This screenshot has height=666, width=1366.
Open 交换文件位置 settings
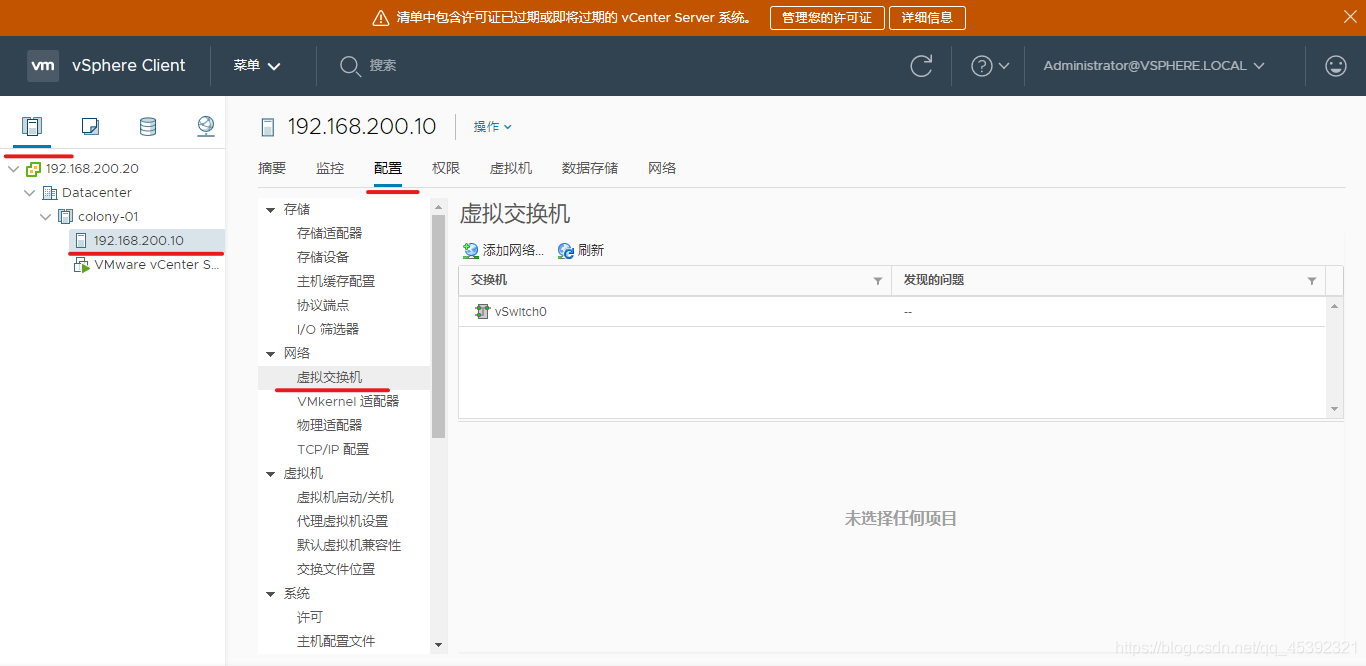pyautogui.click(x=336, y=569)
